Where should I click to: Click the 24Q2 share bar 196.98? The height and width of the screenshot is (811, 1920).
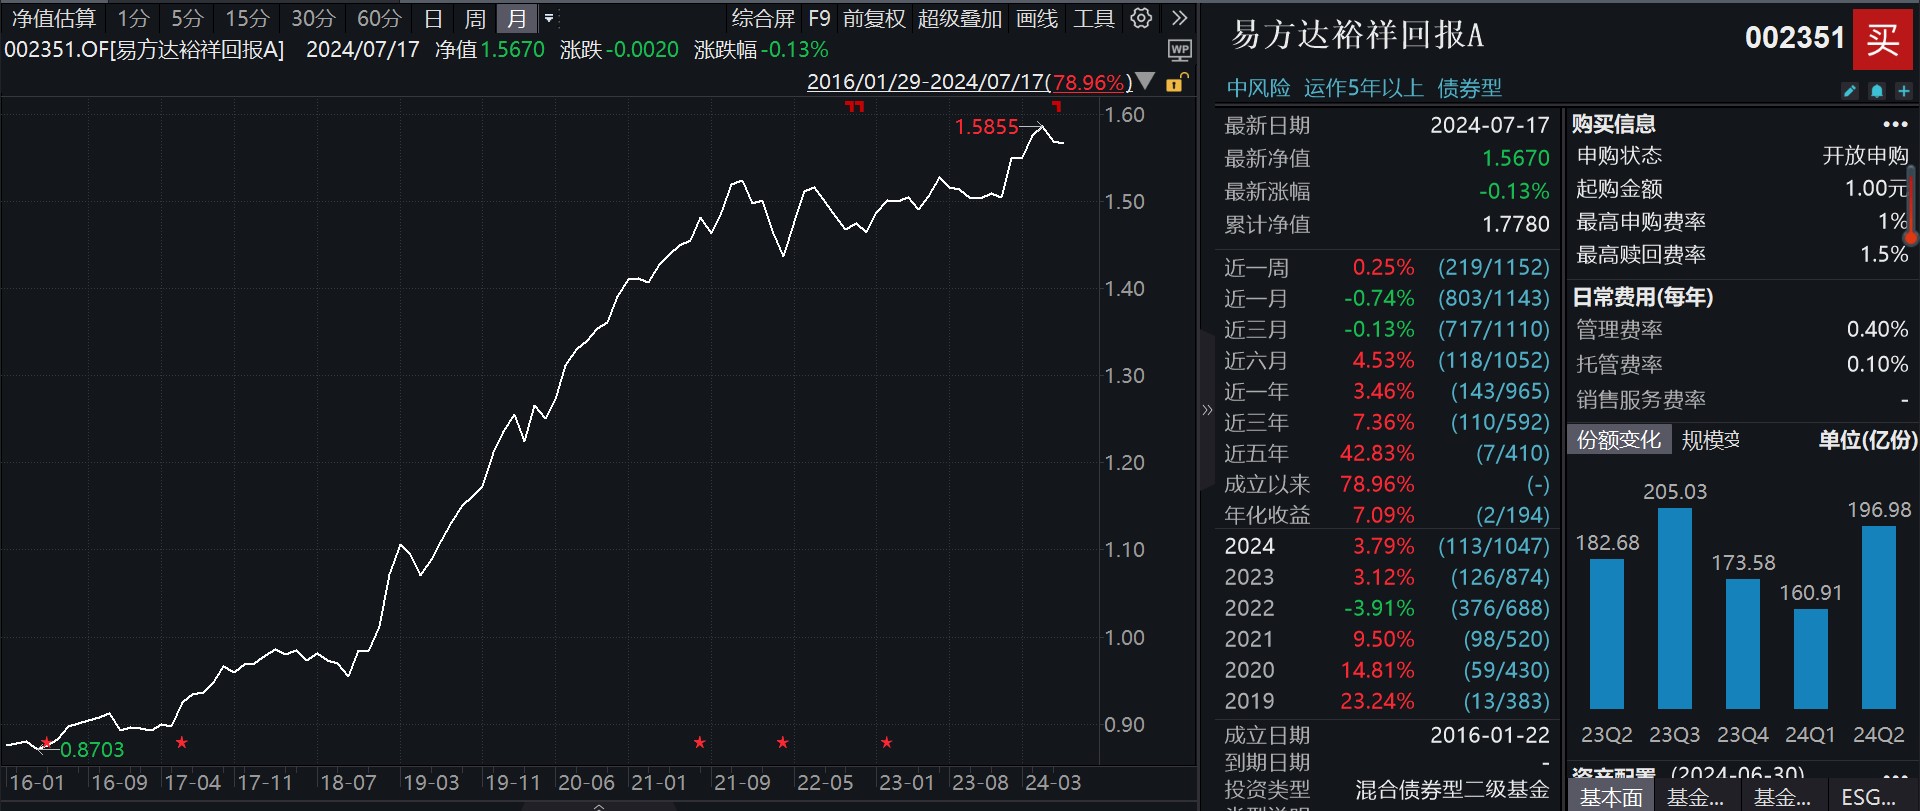click(1879, 617)
